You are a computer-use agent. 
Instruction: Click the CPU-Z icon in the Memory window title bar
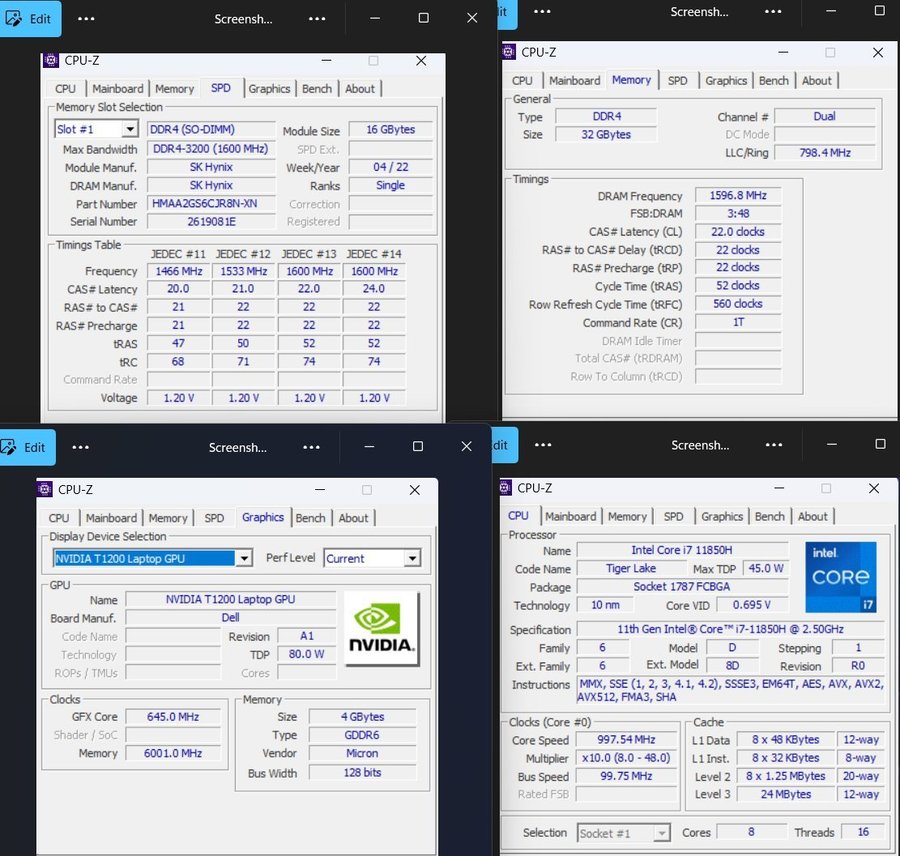tap(510, 52)
